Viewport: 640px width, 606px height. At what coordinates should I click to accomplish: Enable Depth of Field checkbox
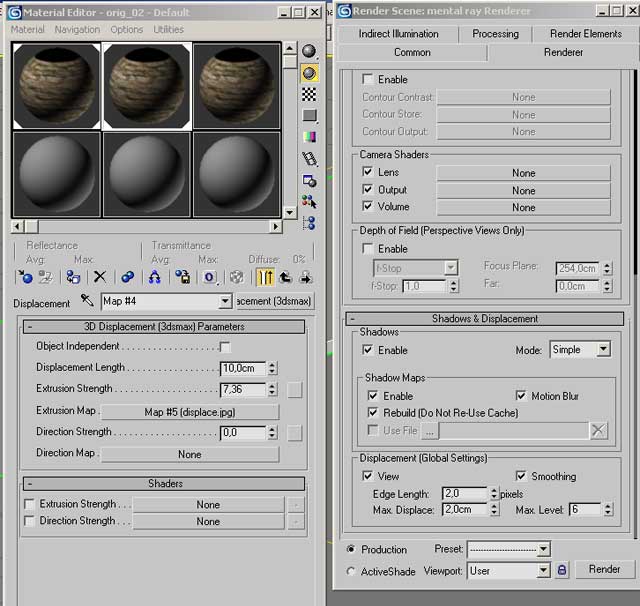click(367, 249)
